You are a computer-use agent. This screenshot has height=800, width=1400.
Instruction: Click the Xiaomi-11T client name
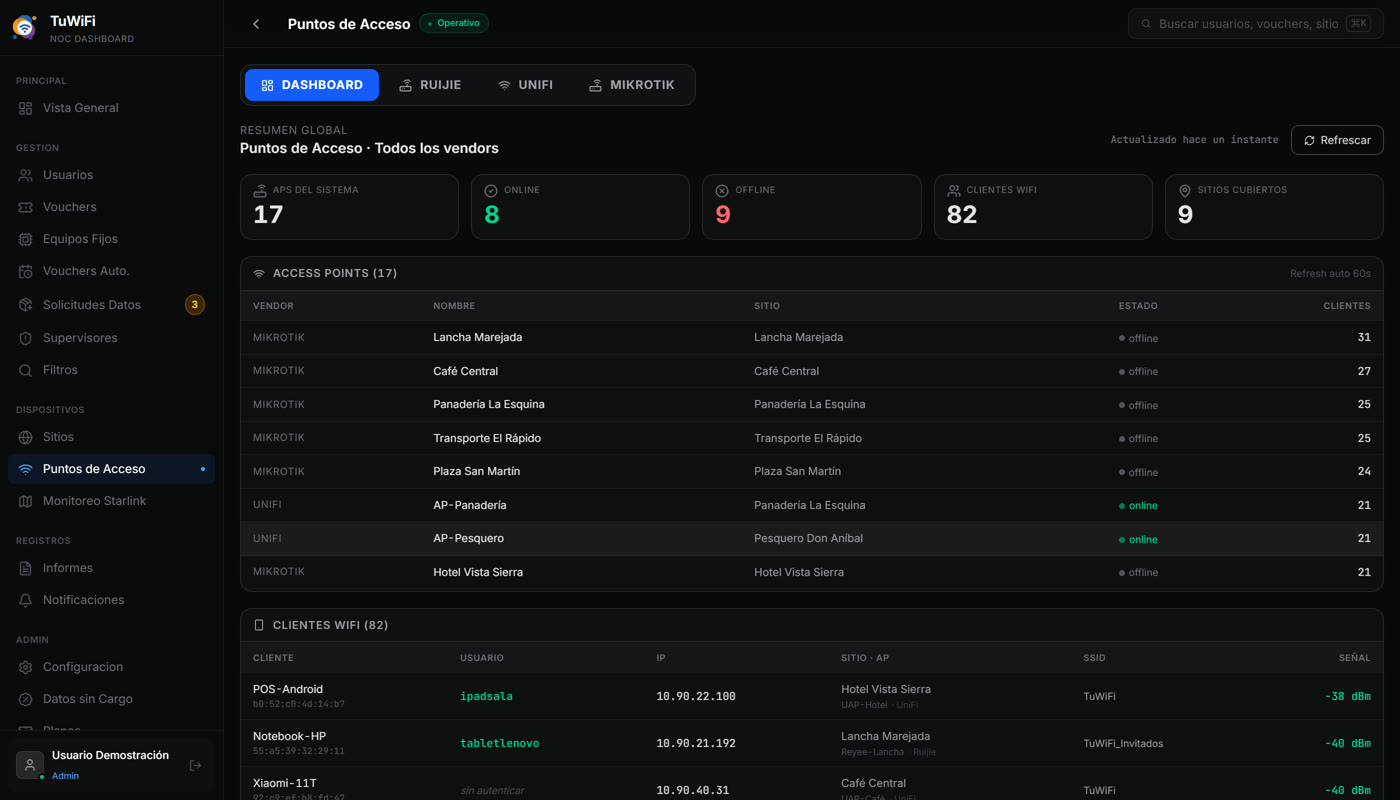click(x=285, y=783)
